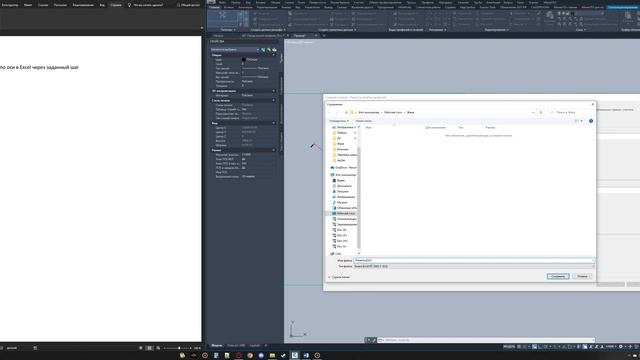Switch to Начало file tab in AutoCAD
This screenshot has height=360, width=640.
pos(218,36)
